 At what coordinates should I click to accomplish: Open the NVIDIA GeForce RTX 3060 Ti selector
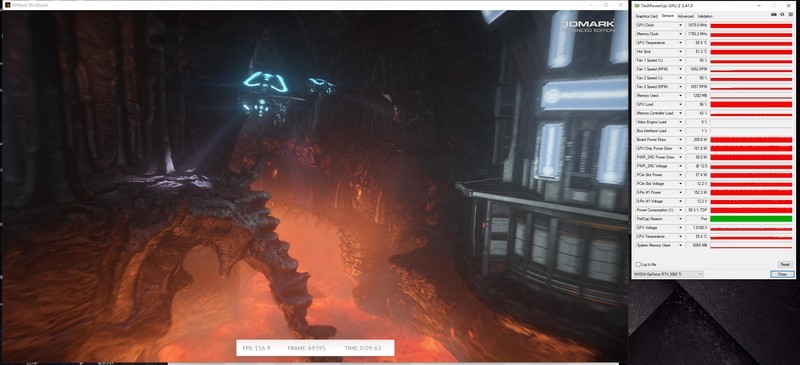coord(668,274)
